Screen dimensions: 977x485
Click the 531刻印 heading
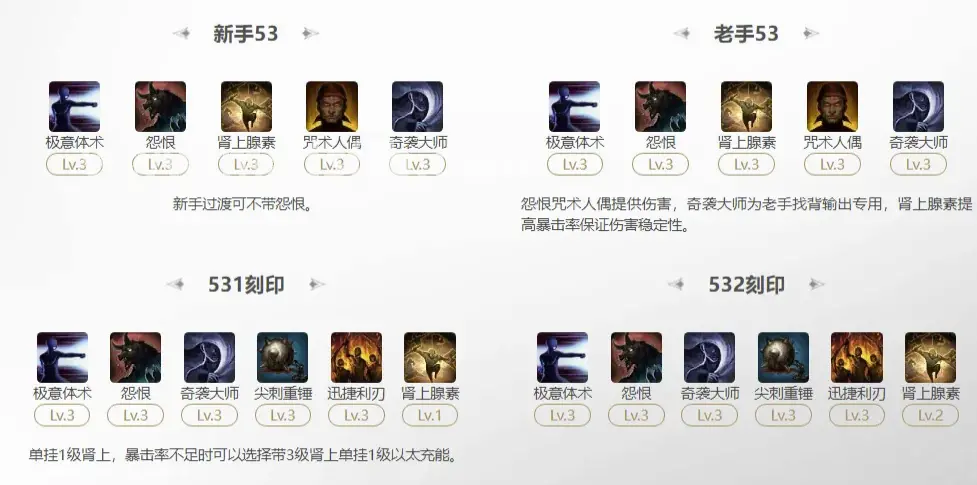coord(246,285)
